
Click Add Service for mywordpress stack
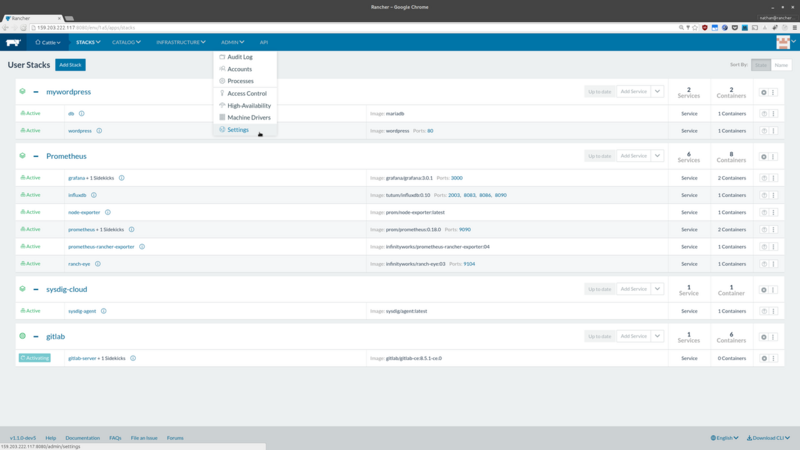click(x=633, y=91)
